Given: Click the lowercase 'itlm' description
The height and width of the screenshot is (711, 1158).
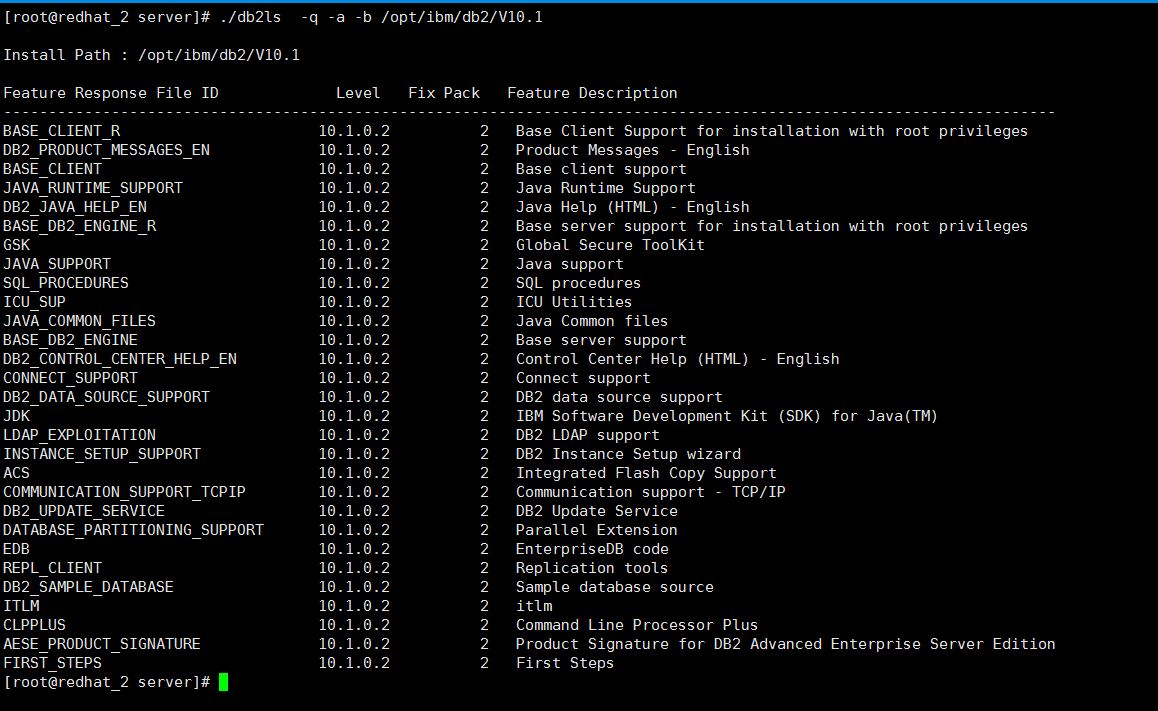Looking at the screenshot, I should (x=534, y=606).
